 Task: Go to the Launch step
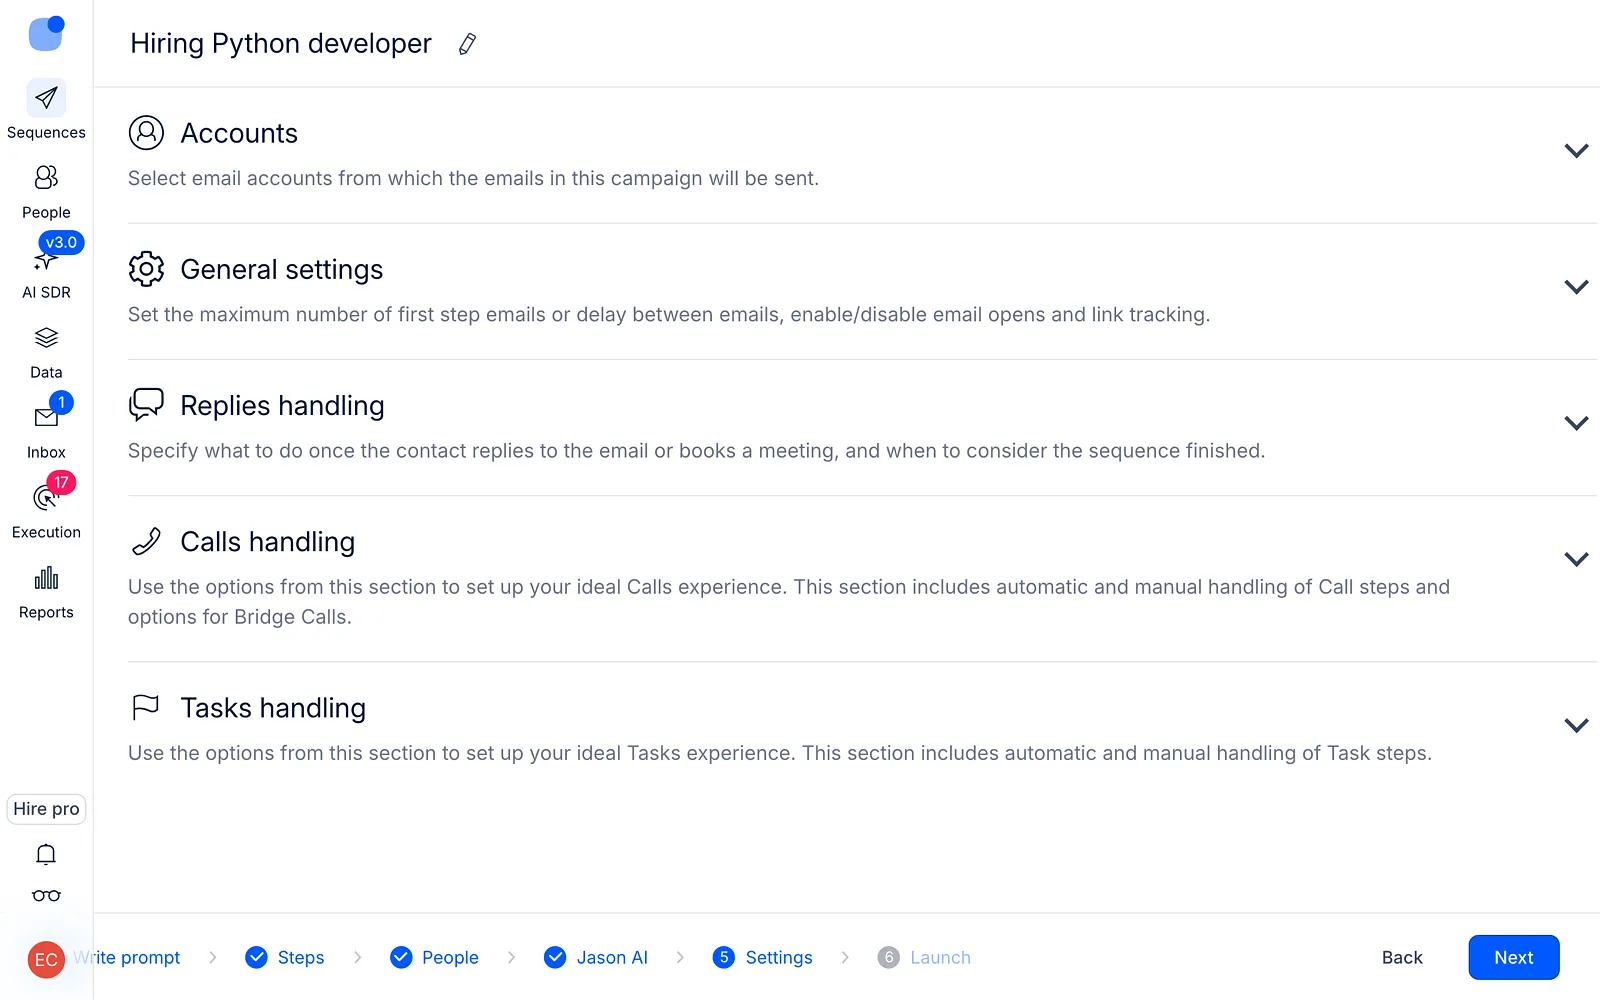click(x=940, y=957)
